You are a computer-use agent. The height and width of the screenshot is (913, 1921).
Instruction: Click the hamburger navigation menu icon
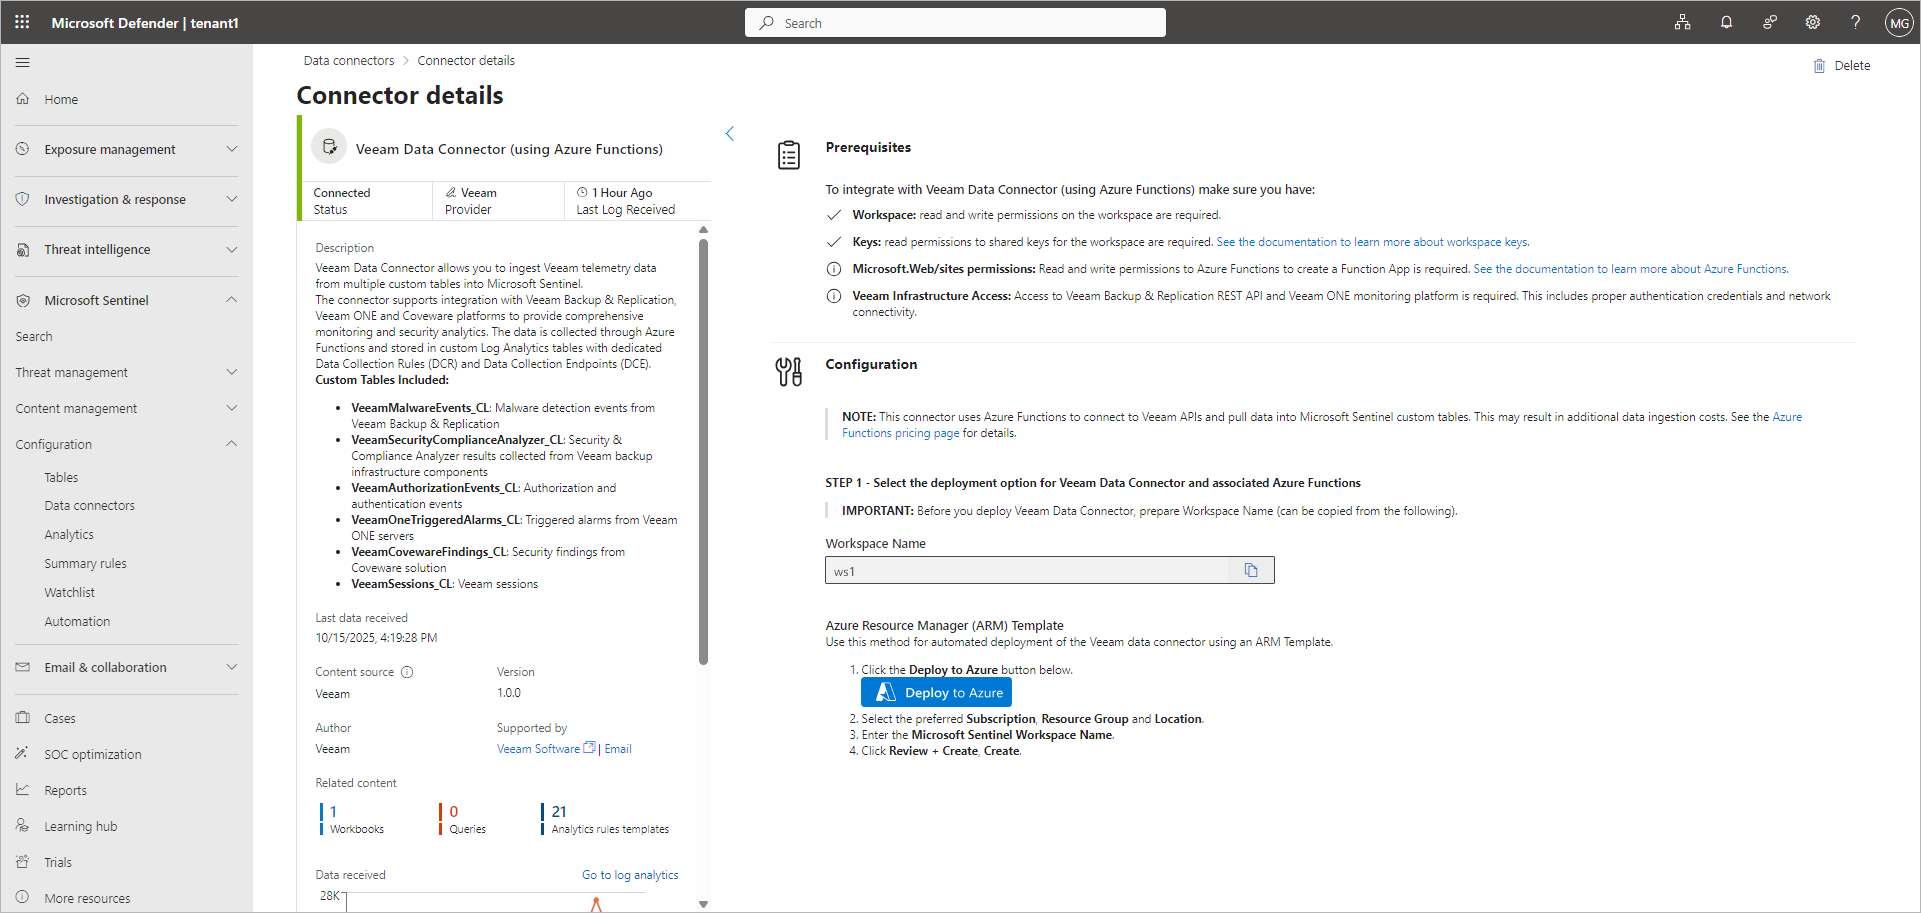tap(22, 62)
